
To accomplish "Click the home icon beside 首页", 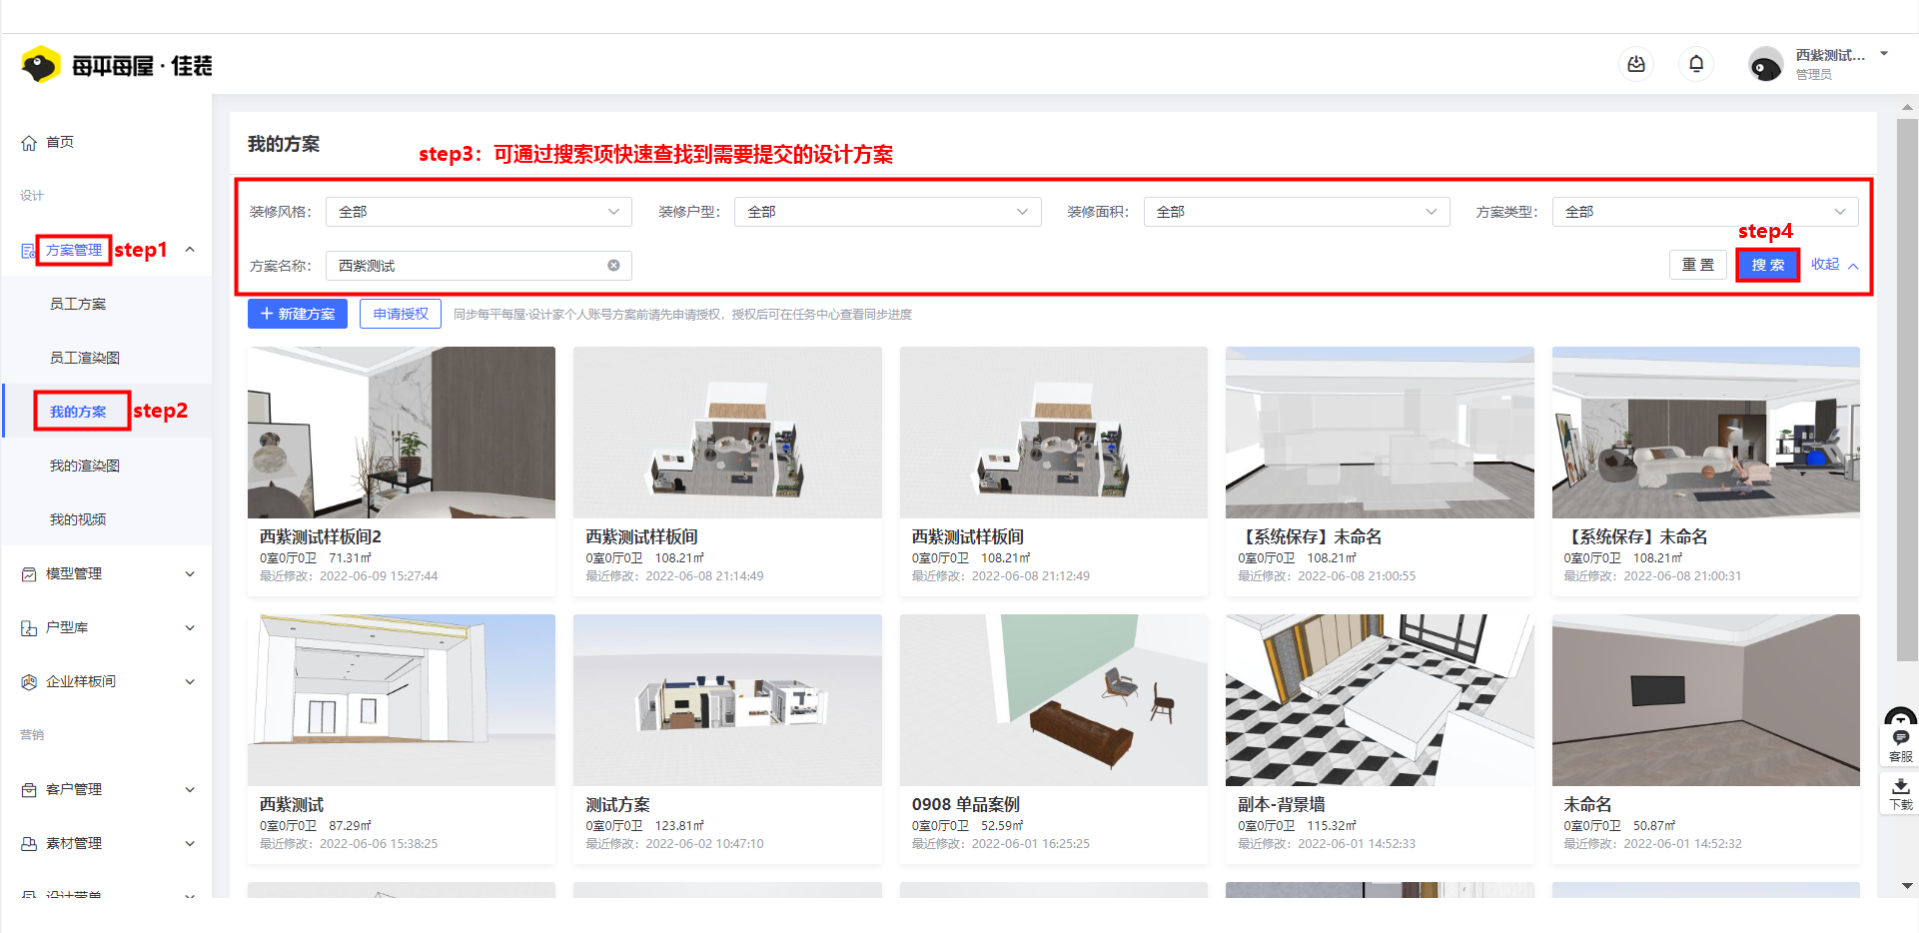I will pos(29,142).
